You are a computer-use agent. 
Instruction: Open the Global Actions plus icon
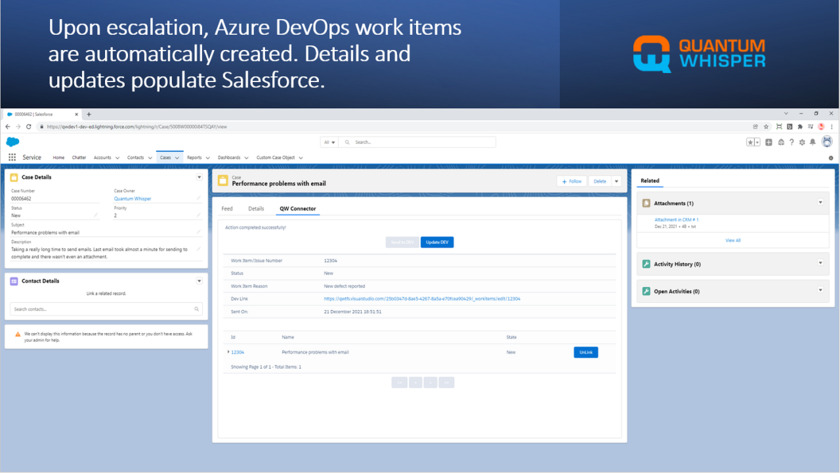pyautogui.click(x=769, y=142)
